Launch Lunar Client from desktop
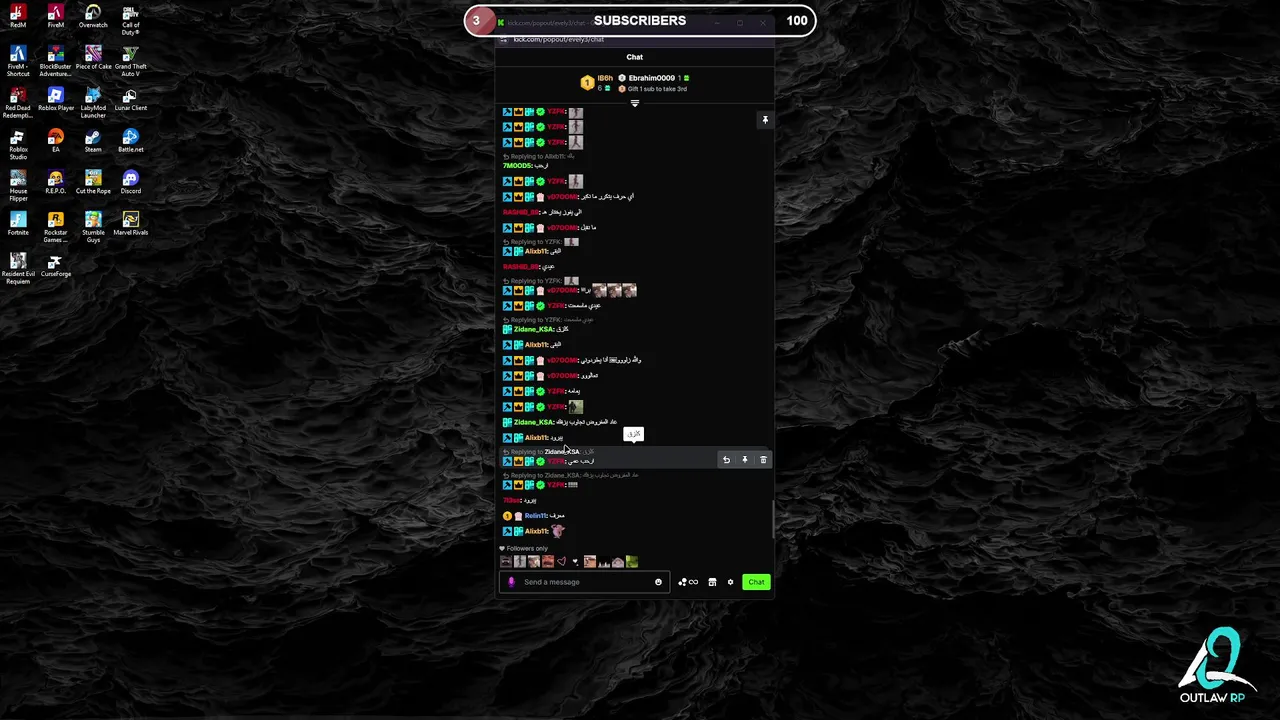The image size is (1280, 720). [x=130, y=100]
